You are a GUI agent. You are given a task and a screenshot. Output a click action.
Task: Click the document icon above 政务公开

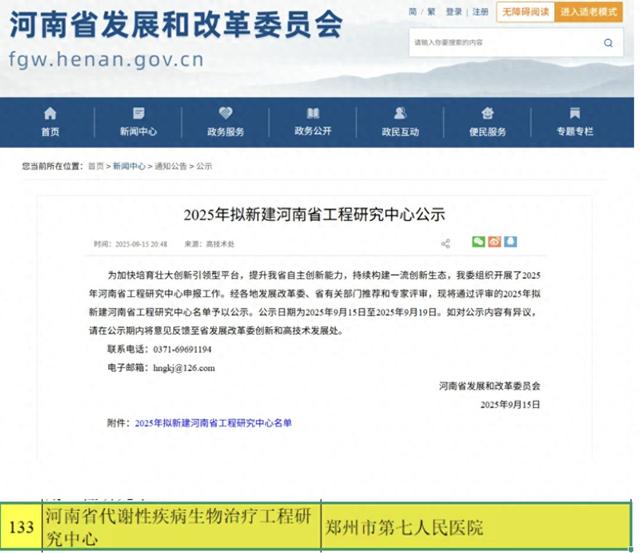(313, 113)
